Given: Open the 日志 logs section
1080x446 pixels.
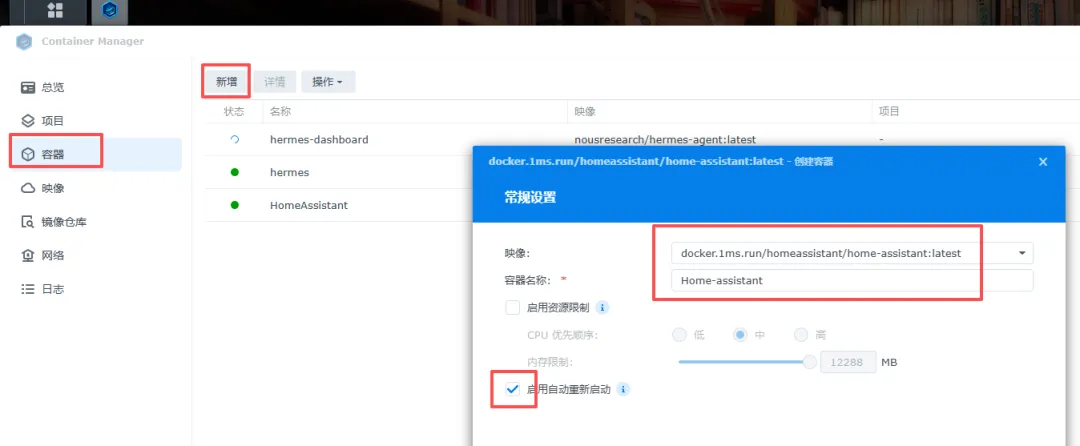Looking at the screenshot, I should coord(95,289).
